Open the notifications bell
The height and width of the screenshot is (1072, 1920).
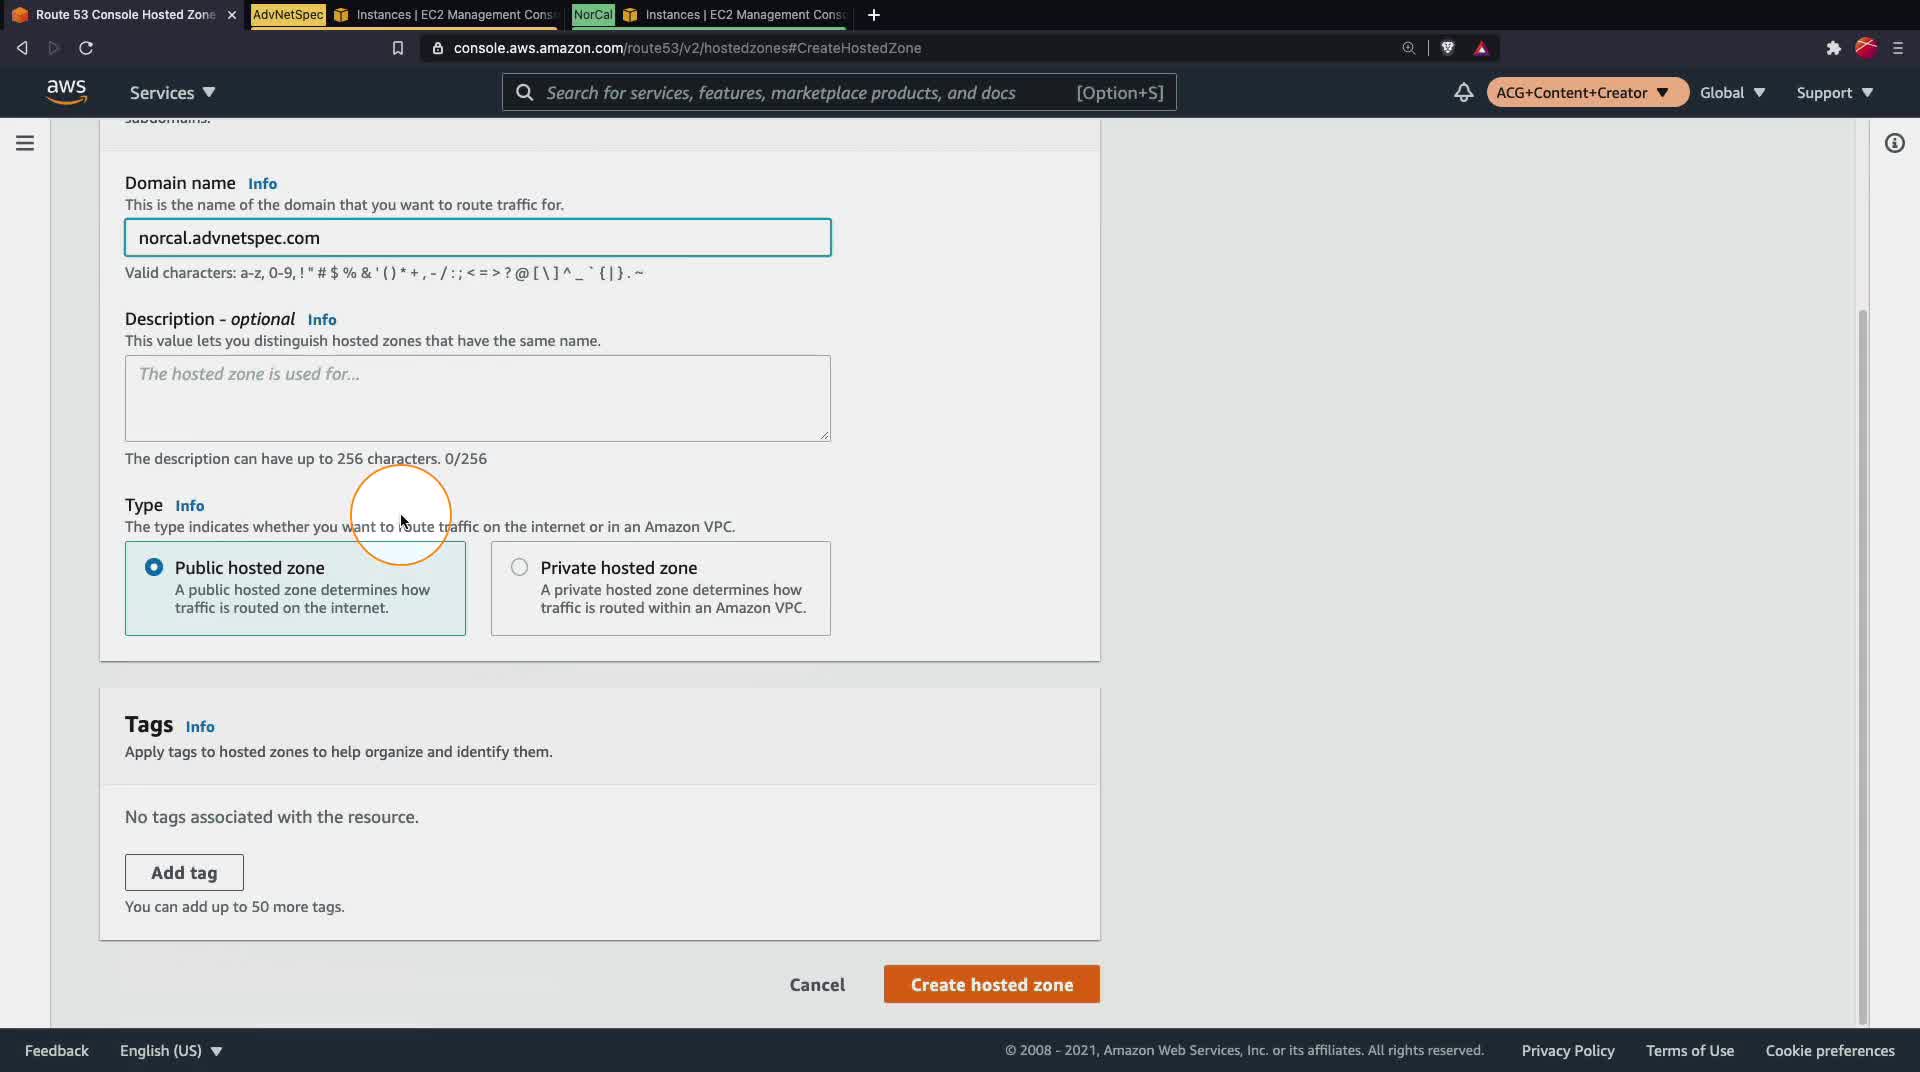tap(1463, 92)
